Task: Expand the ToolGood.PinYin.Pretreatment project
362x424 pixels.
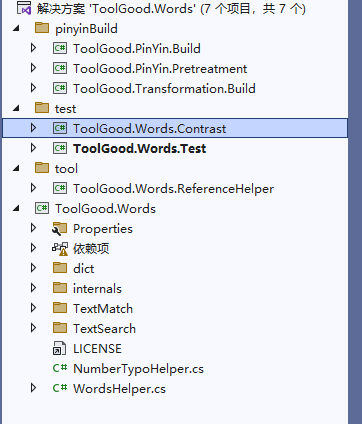Action: 33,68
